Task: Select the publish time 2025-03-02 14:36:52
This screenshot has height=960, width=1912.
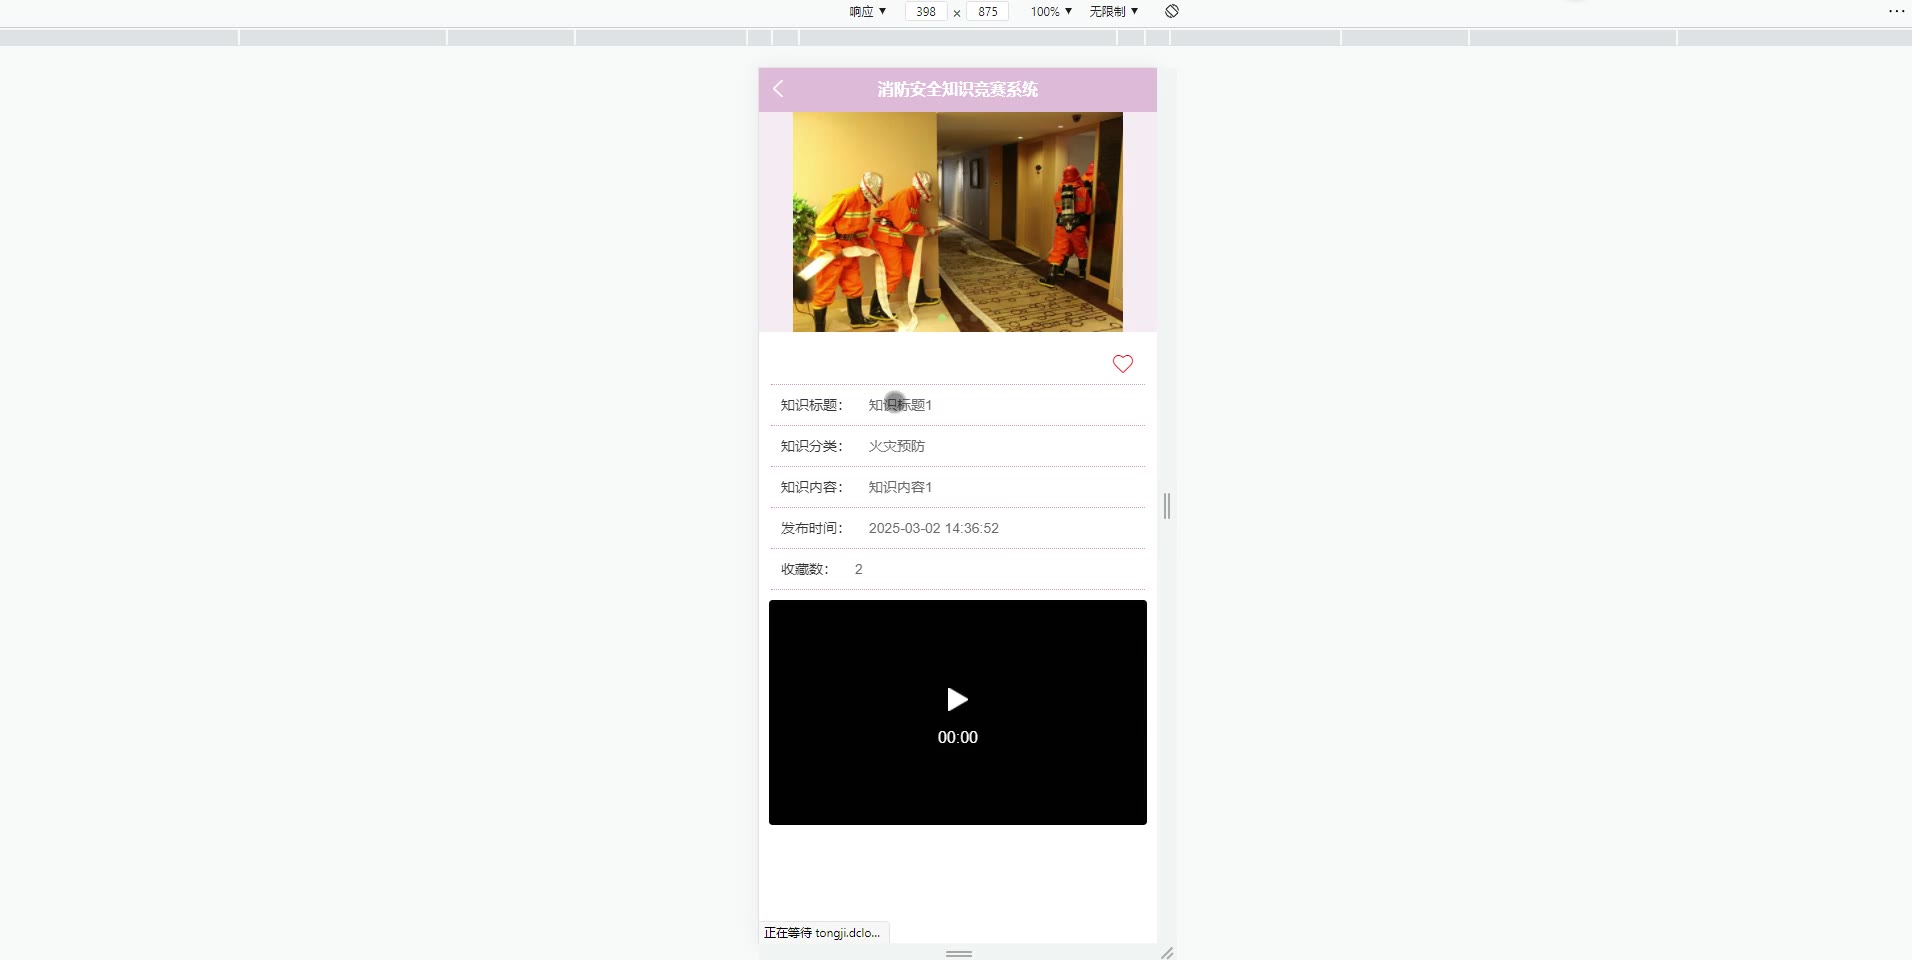Action: pyautogui.click(x=934, y=528)
